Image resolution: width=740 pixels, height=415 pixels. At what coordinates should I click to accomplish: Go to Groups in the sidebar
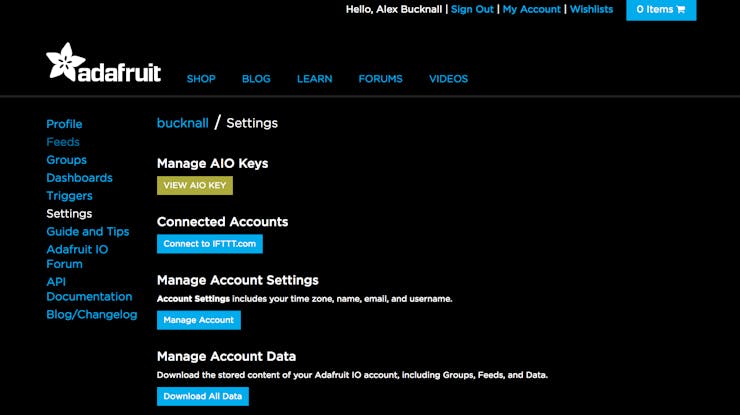tap(67, 160)
